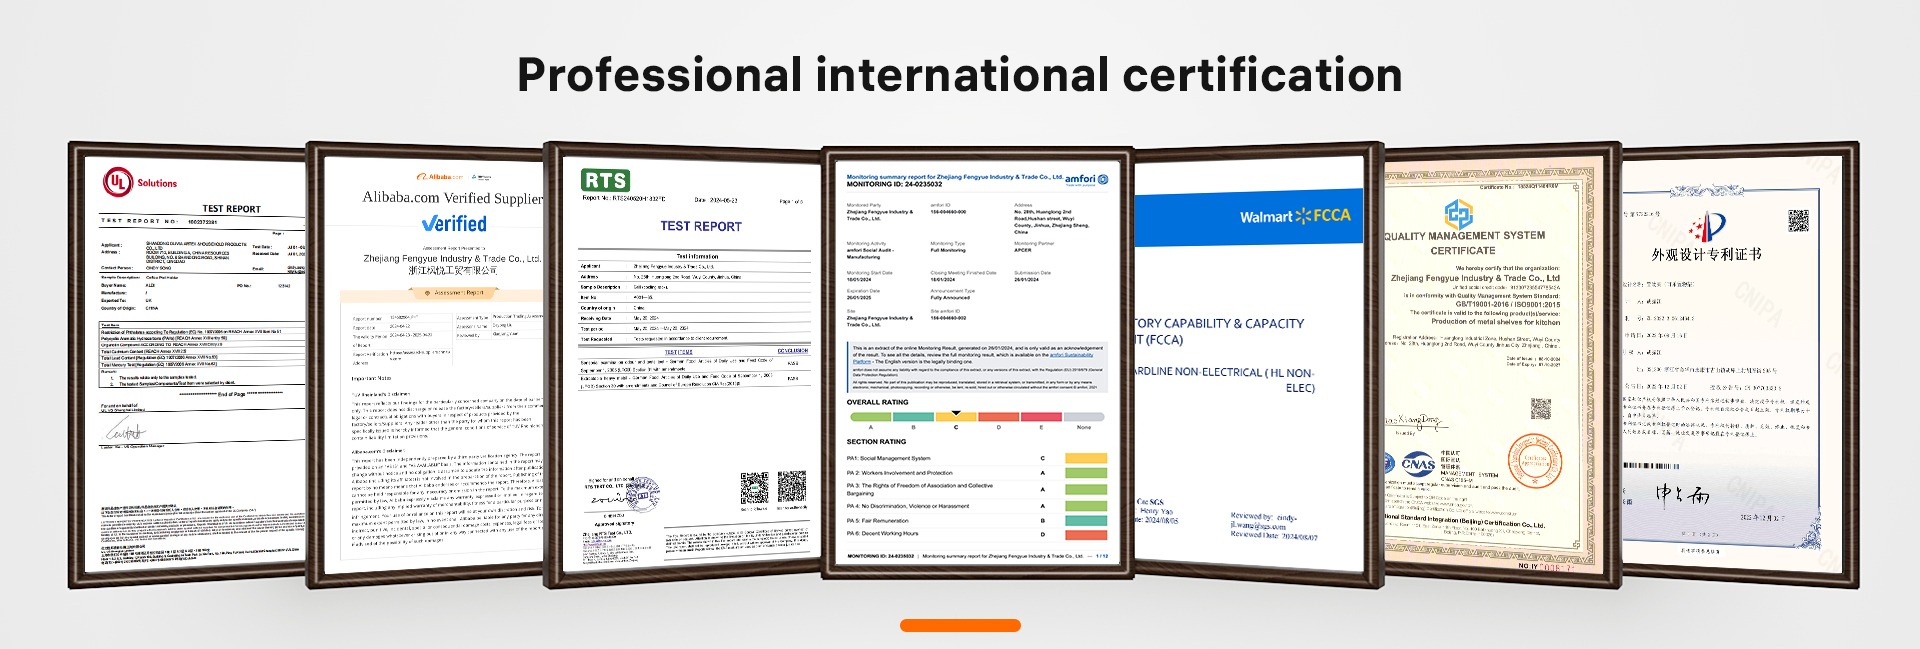Click the UL Solutions logo
This screenshot has width=1920, height=649.
139,182
